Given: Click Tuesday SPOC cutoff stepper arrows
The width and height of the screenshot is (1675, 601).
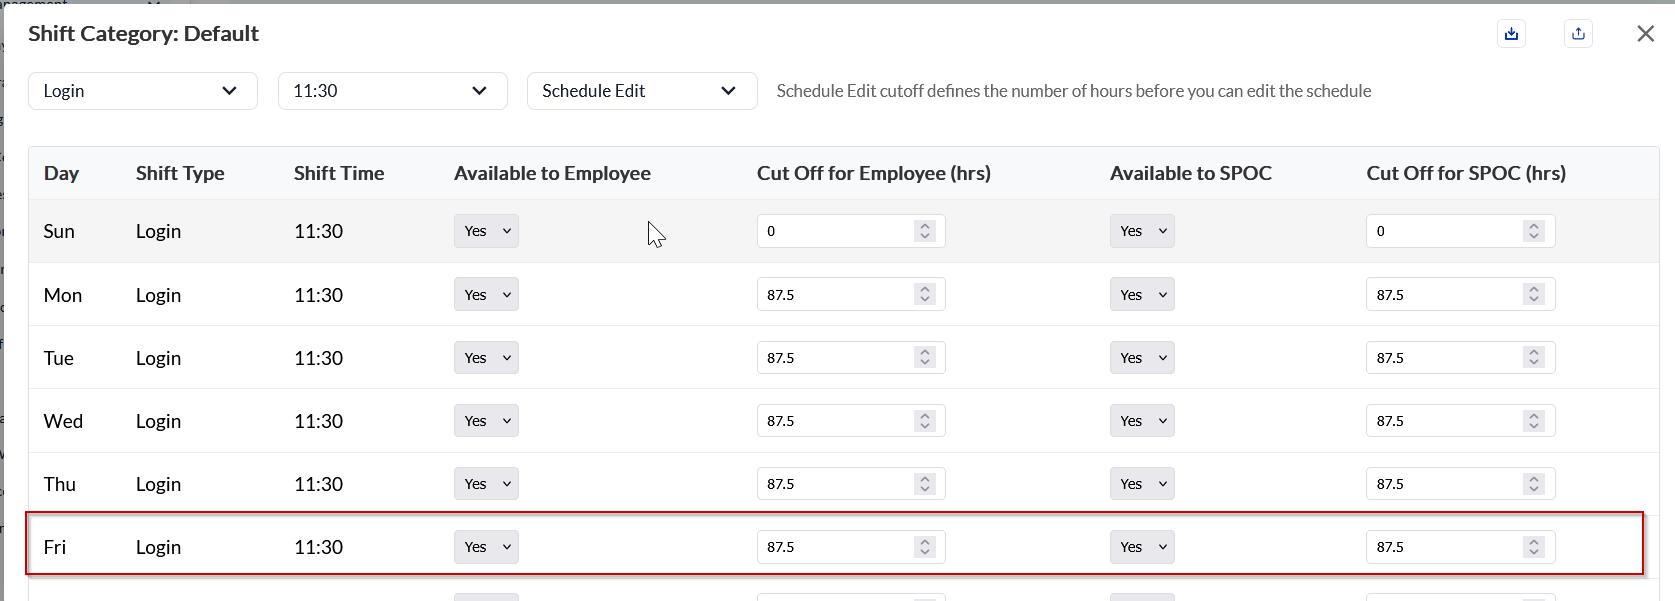Looking at the screenshot, I should click(1534, 358).
